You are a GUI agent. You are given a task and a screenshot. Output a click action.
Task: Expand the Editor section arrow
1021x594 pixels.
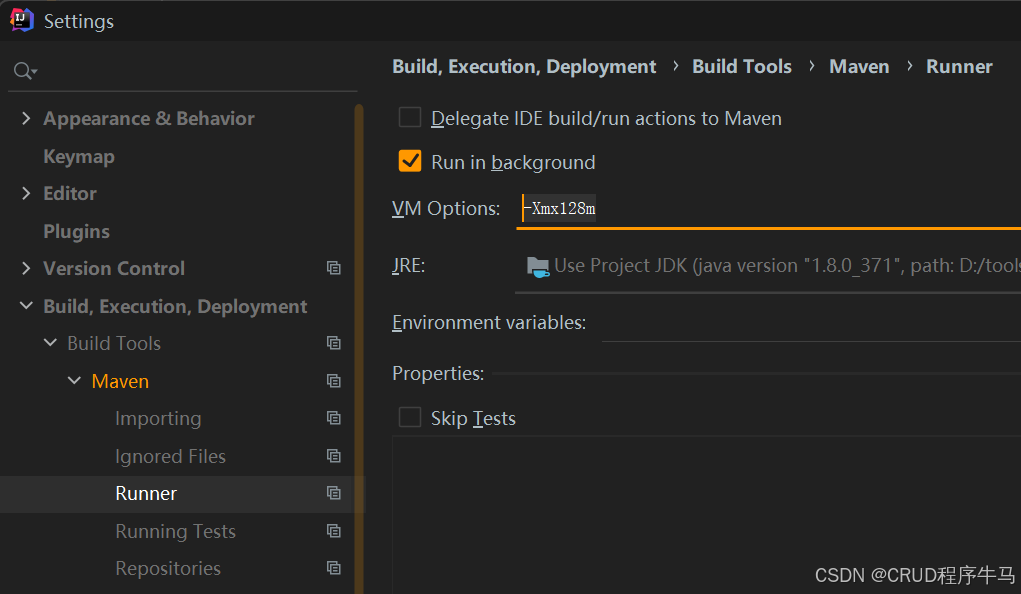25,193
